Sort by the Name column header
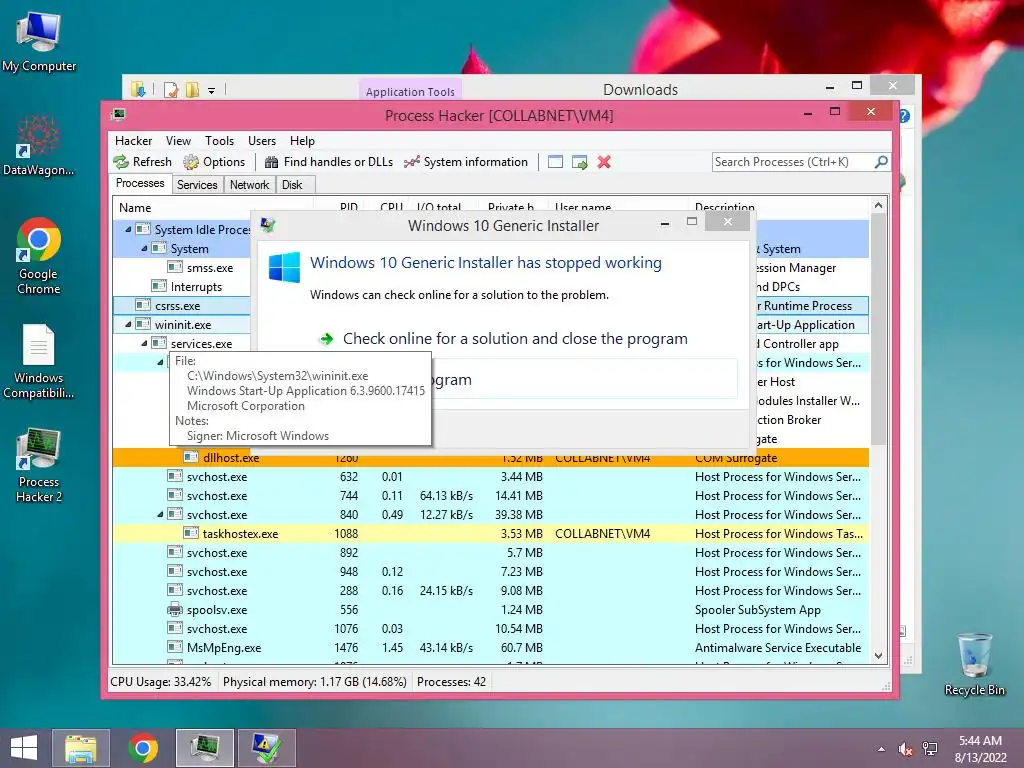This screenshot has width=1024, height=768. [135, 208]
